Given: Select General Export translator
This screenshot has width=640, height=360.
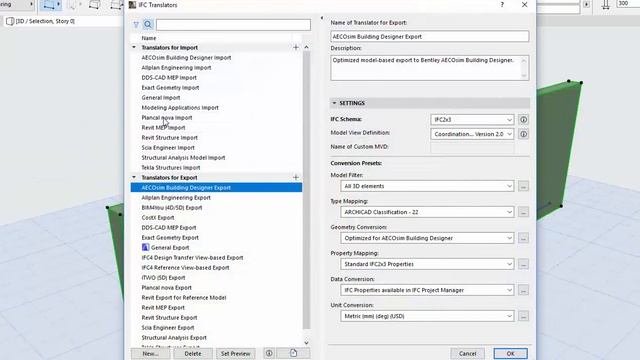Looking at the screenshot, I should pyautogui.click(x=170, y=248).
